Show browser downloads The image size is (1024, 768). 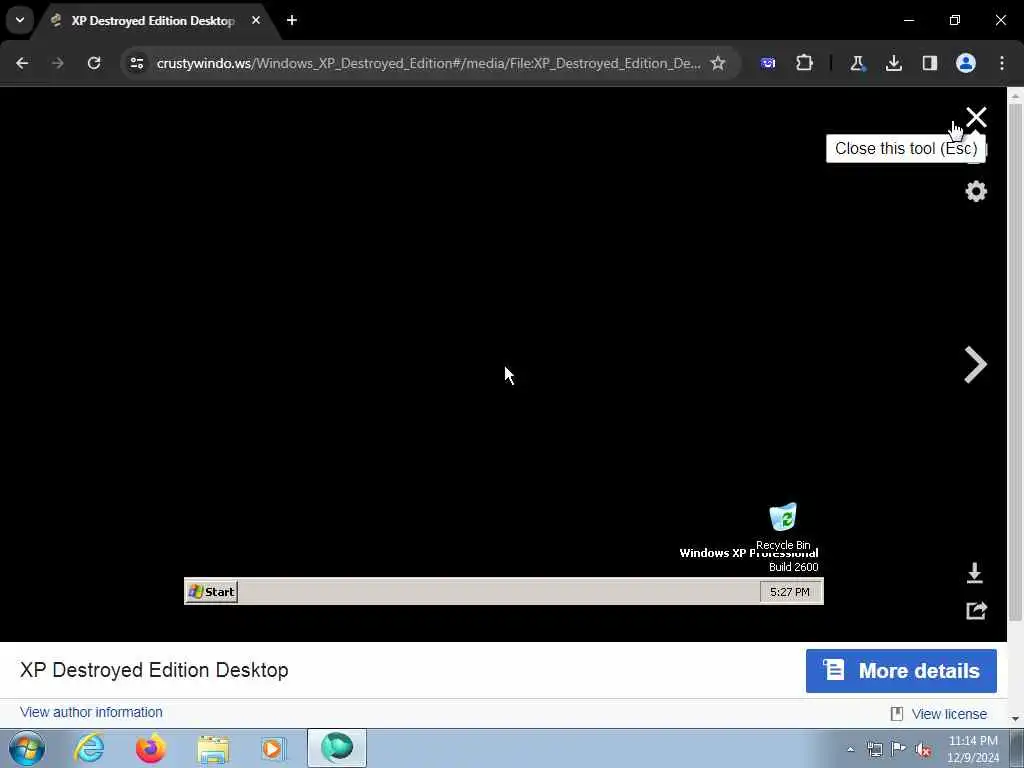893,63
